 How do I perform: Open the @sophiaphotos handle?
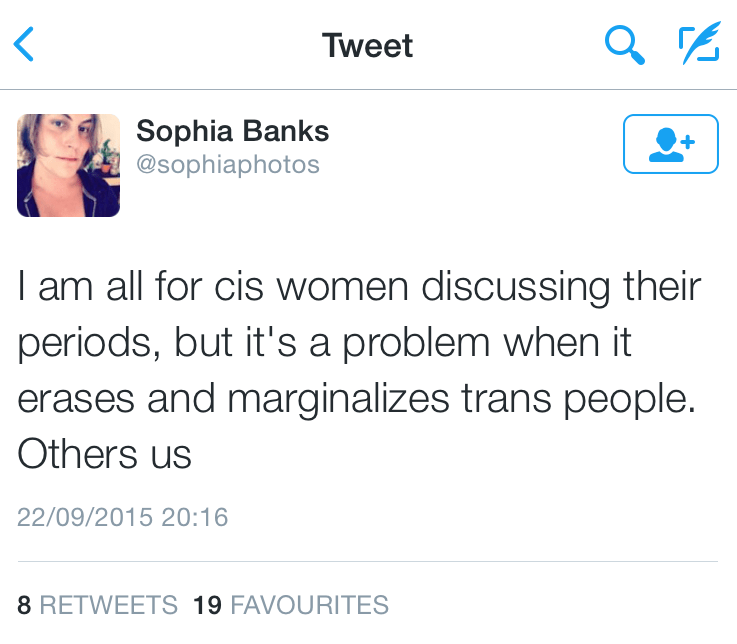coord(228,163)
